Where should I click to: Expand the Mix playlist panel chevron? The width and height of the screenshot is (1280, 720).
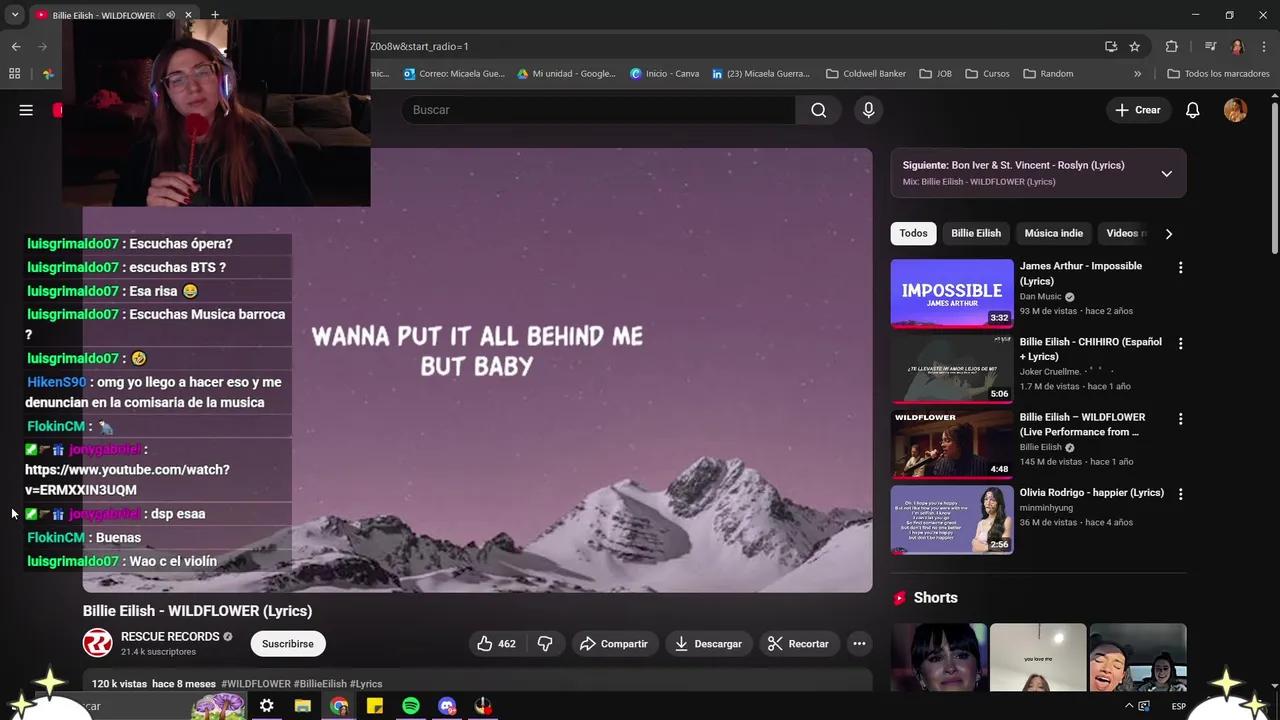pos(1166,173)
